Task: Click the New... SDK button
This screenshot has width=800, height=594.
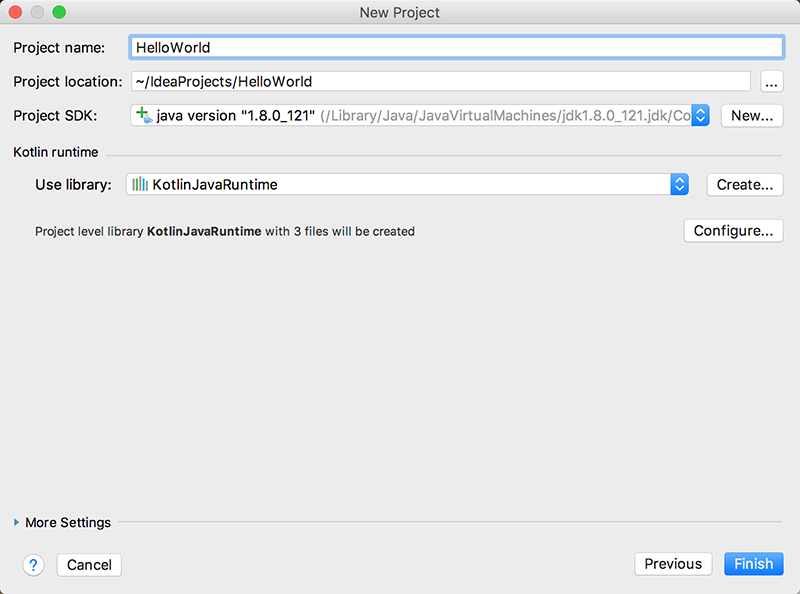Action: click(751, 115)
